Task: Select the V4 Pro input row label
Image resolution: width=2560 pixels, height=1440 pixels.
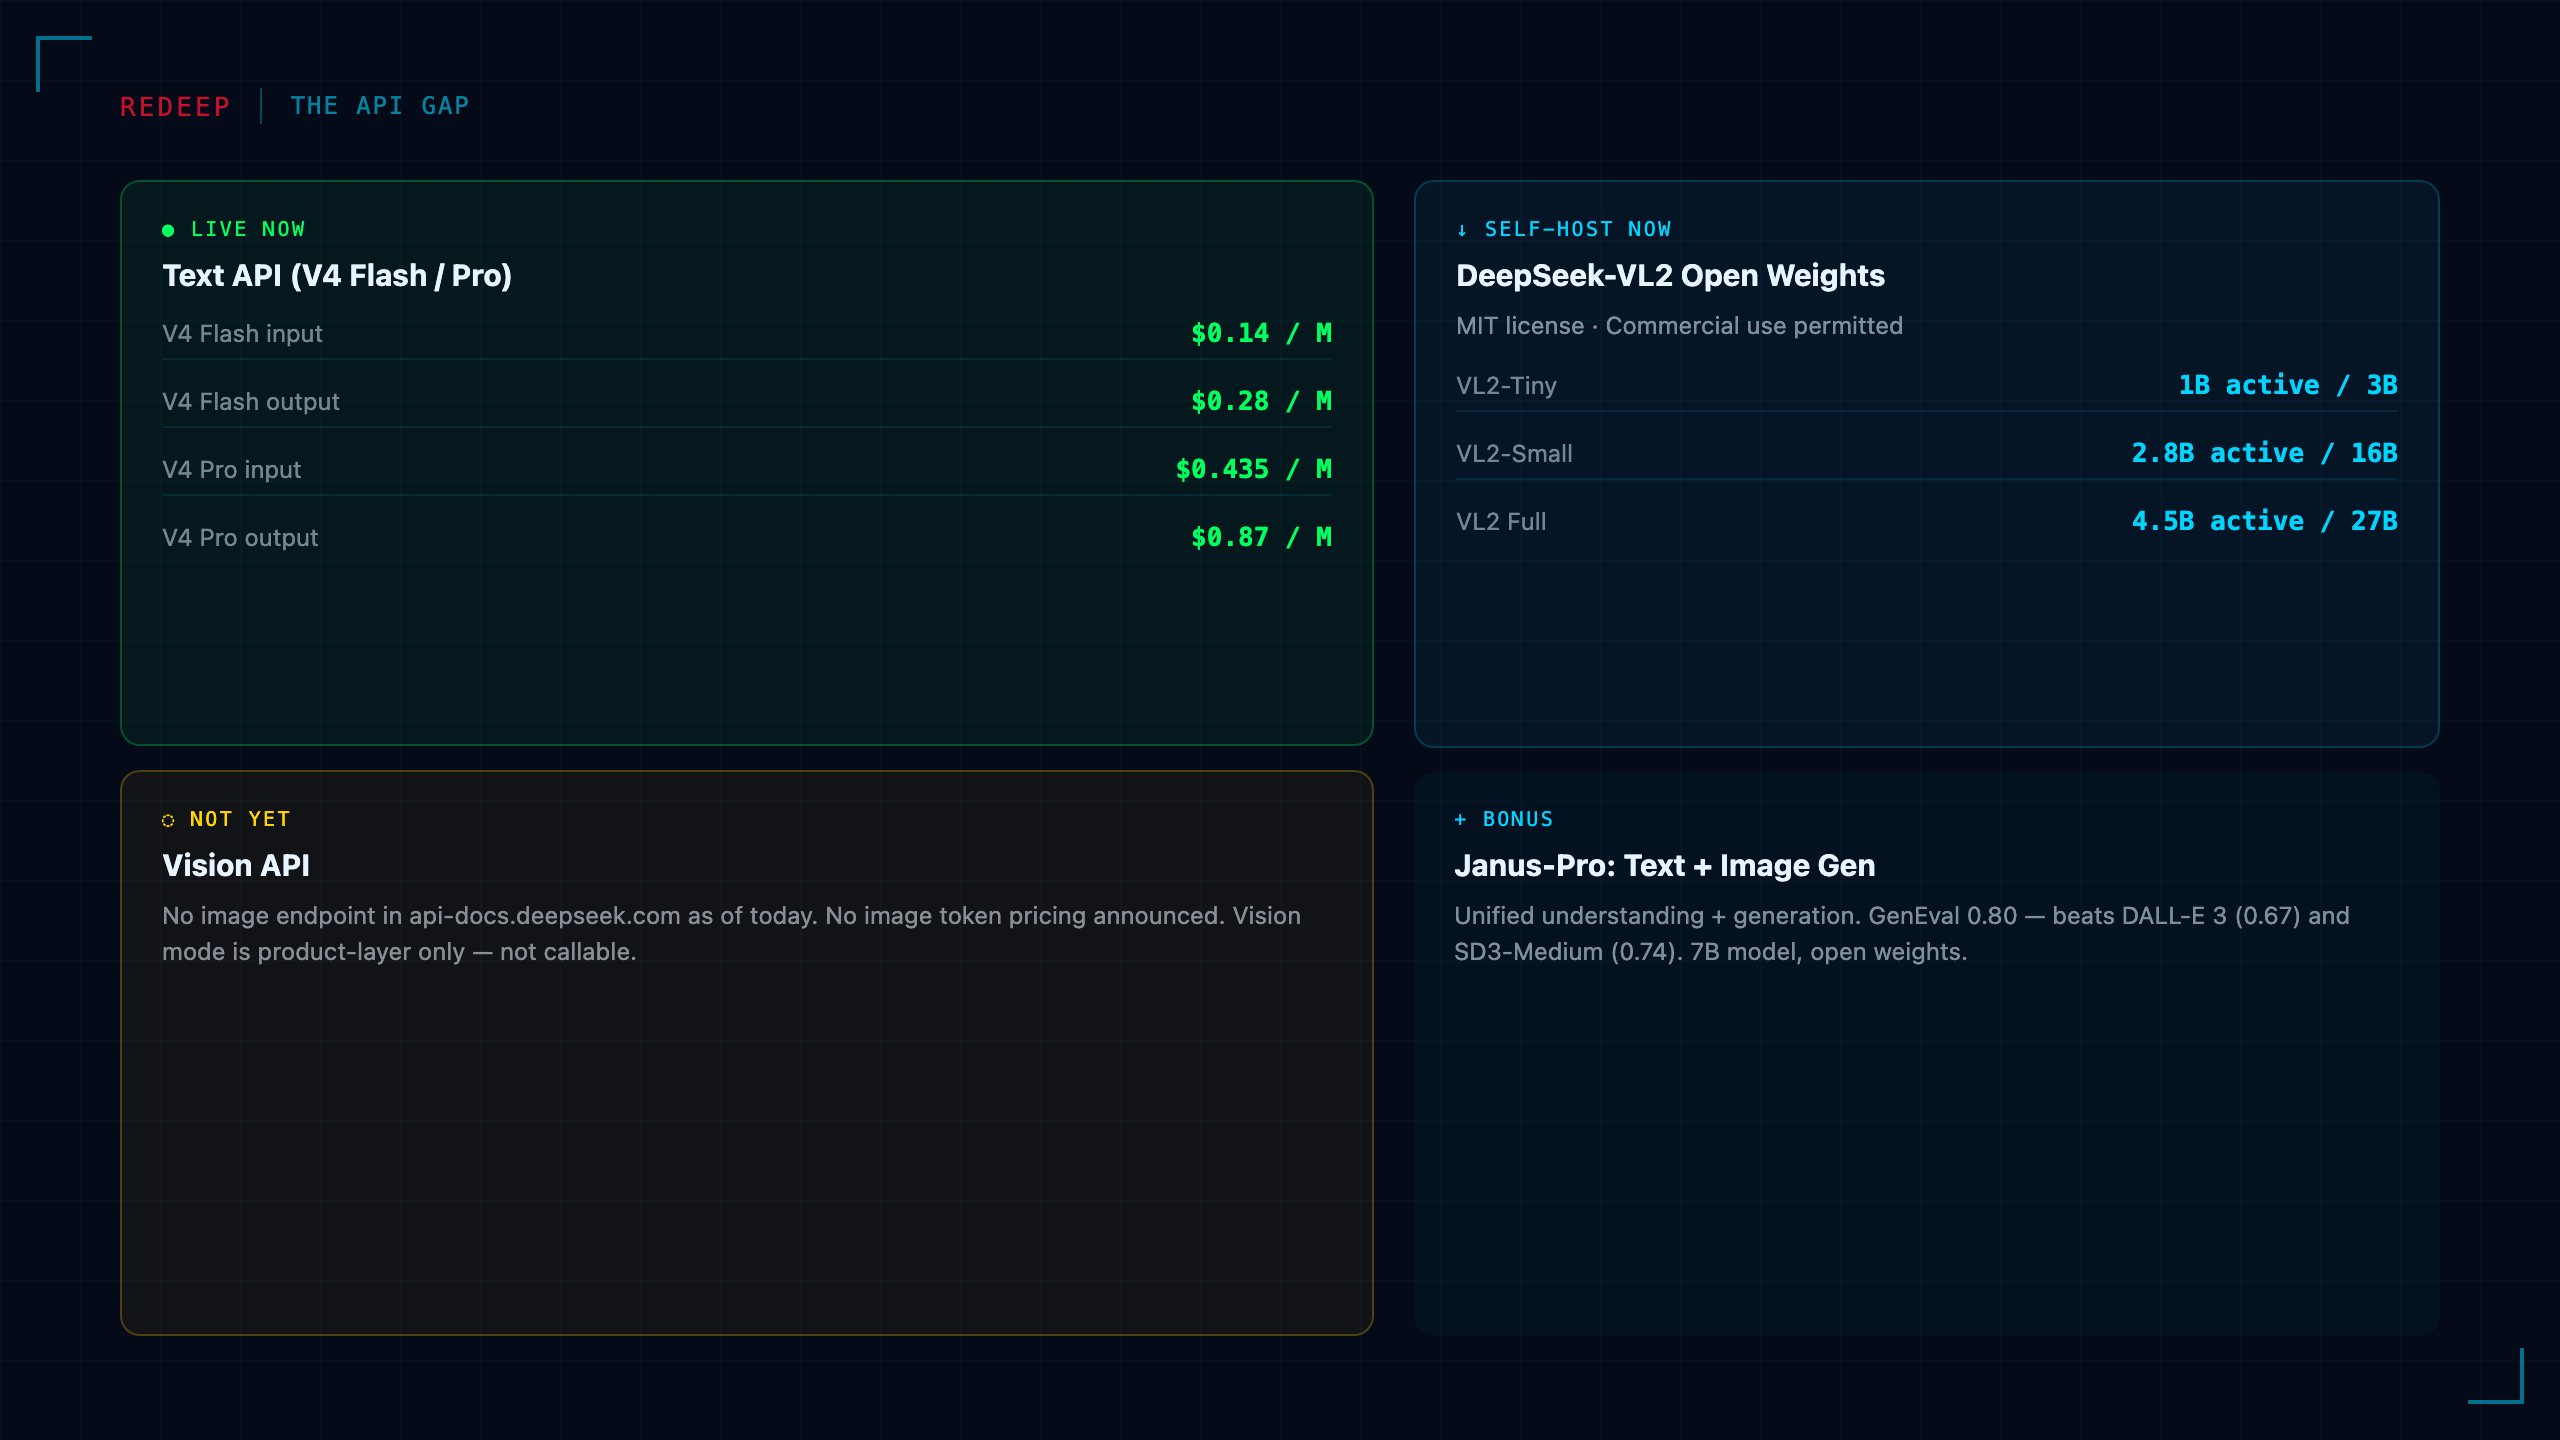Action: [x=231, y=470]
